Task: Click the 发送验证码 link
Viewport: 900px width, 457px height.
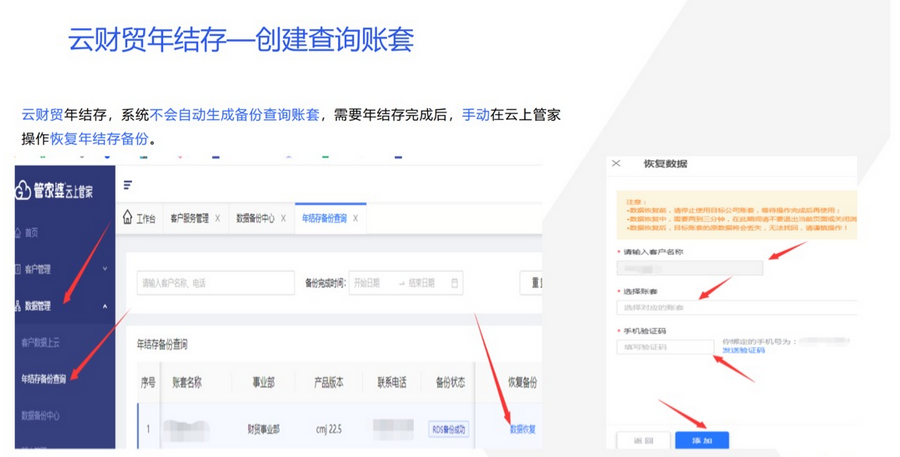Action: tap(744, 351)
